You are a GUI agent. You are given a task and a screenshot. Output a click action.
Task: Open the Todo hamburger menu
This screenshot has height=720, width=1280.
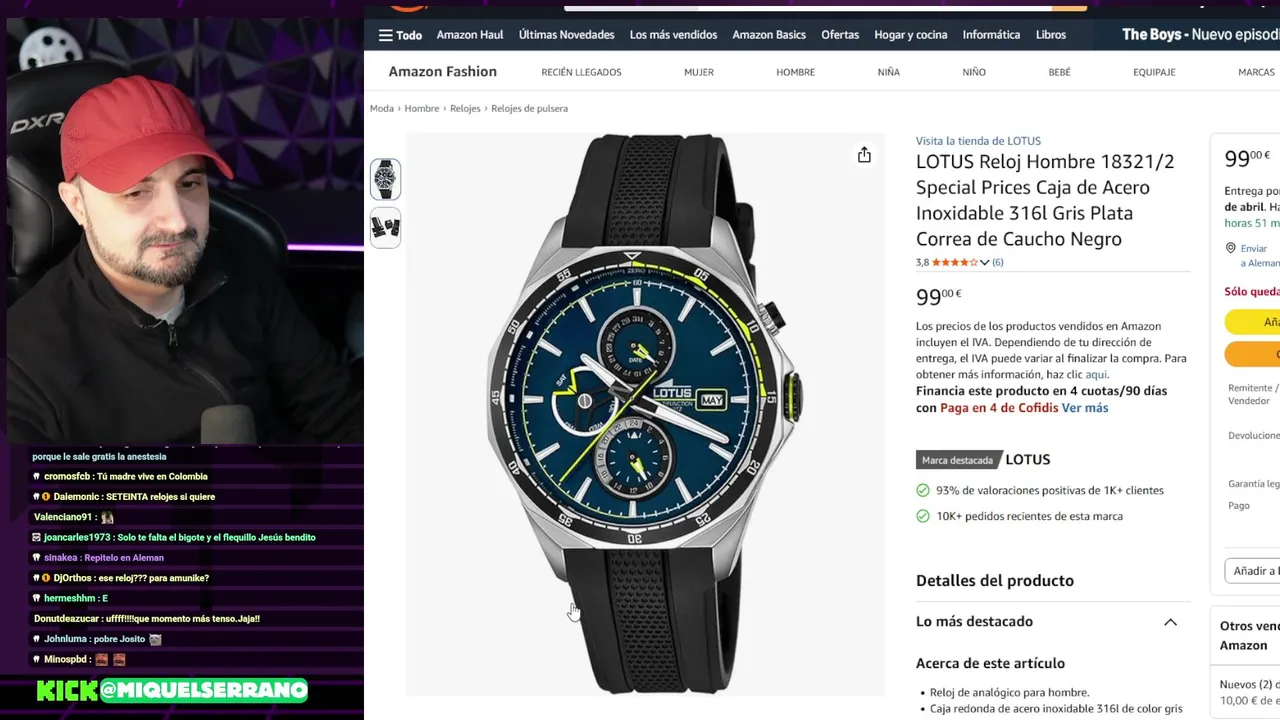(400, 35)
